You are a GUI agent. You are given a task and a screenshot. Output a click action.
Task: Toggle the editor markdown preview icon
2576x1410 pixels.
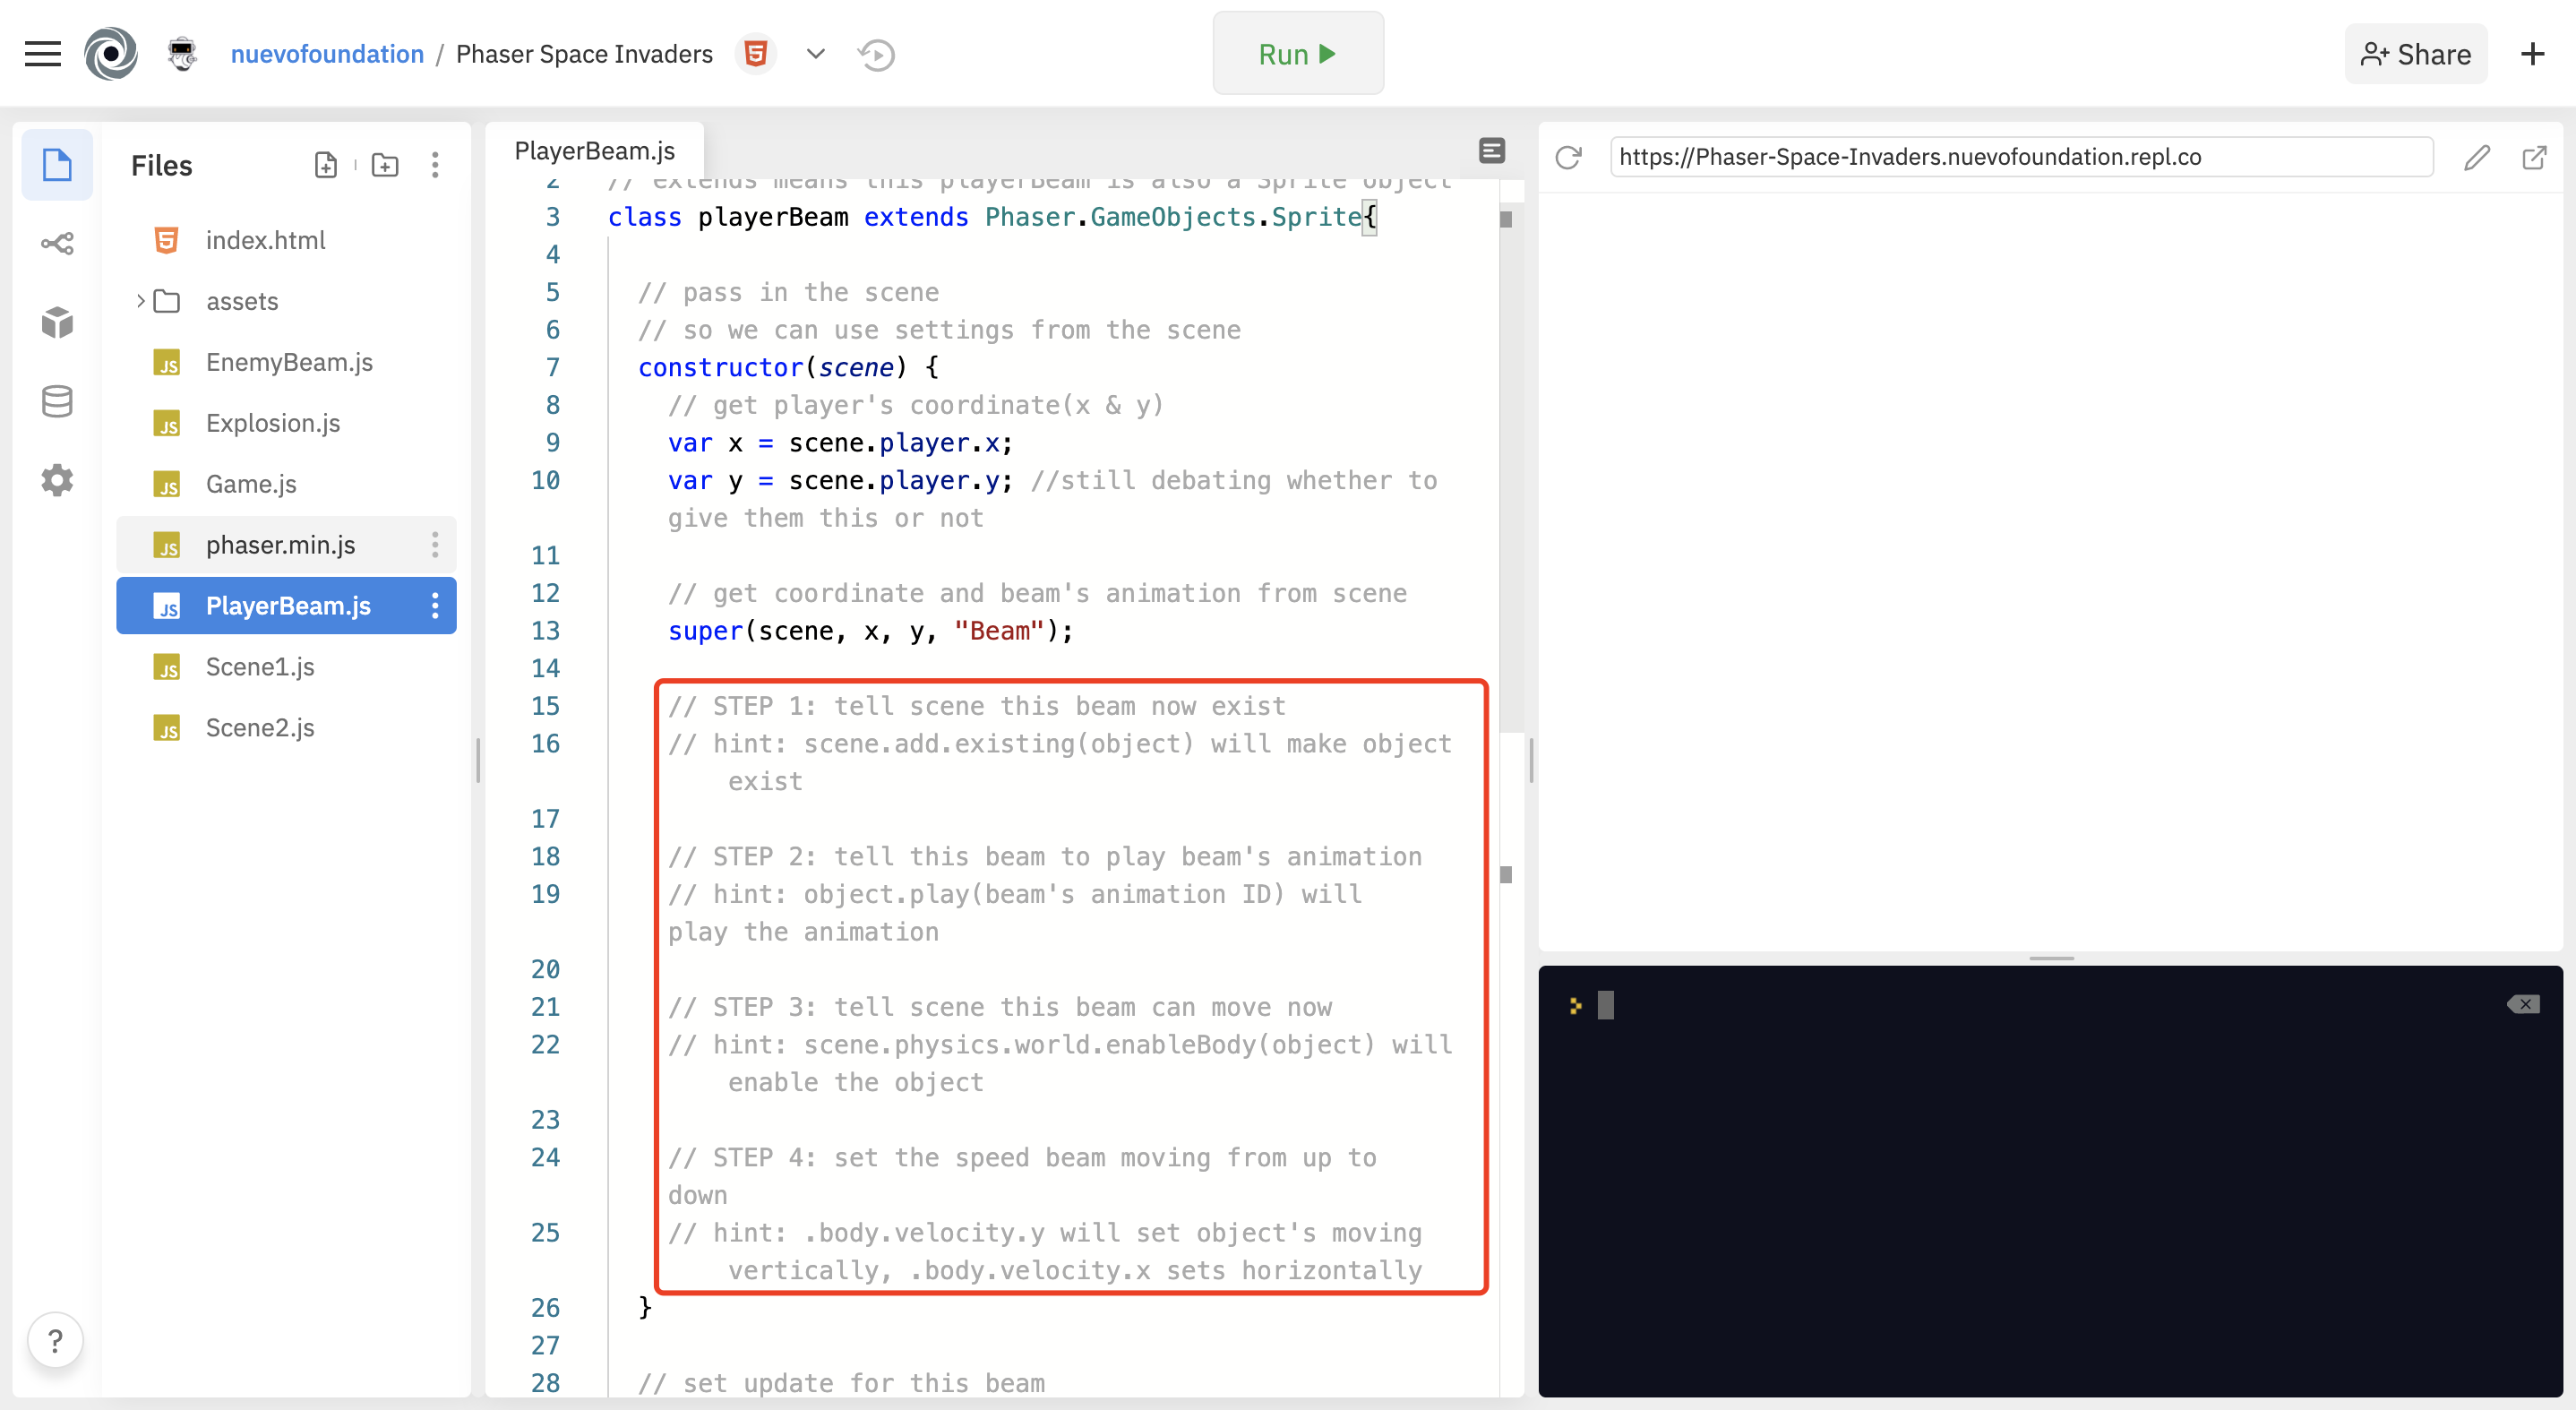tap(1491, 151)
